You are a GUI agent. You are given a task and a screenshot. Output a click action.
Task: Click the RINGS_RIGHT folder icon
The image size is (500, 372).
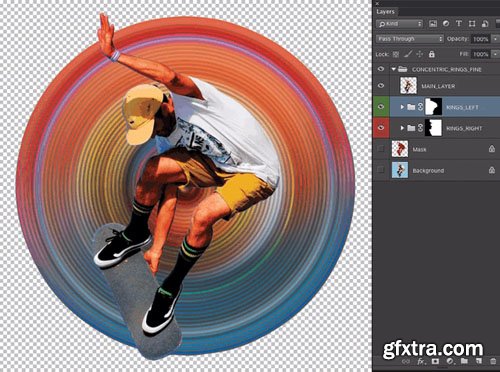(x=411, y=128)
